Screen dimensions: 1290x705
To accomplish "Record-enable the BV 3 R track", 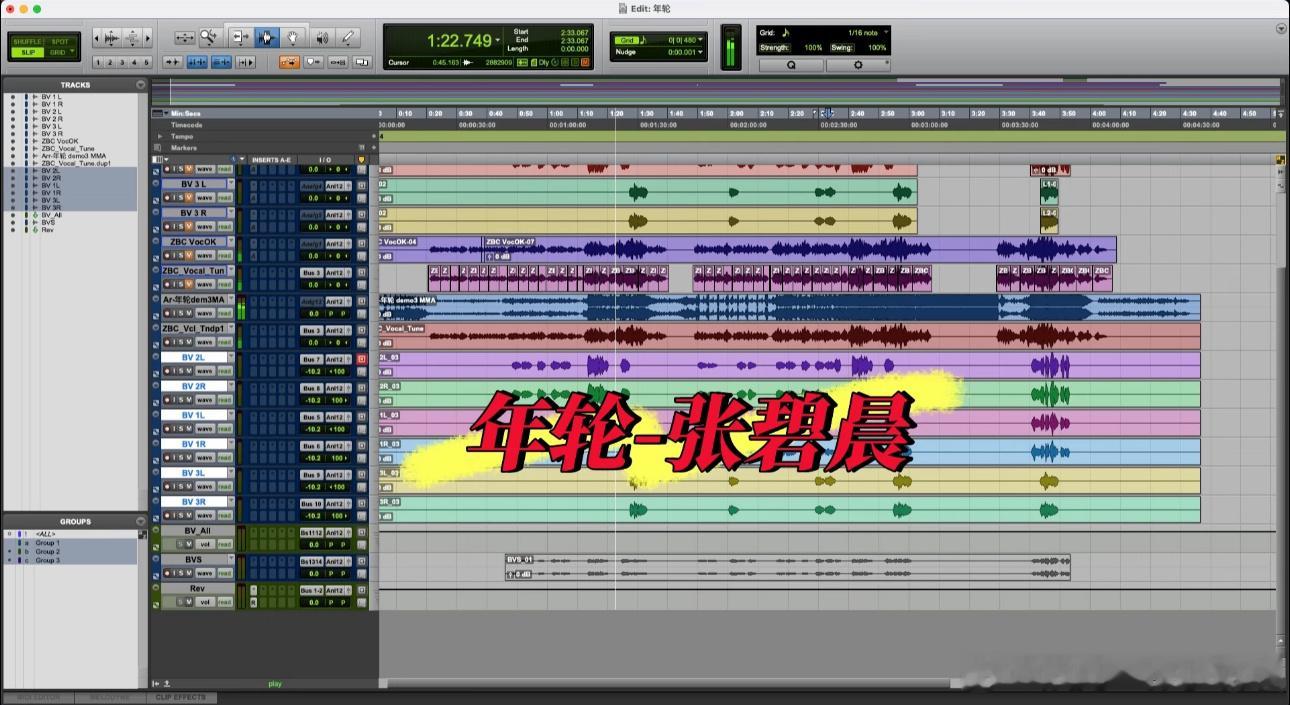I will (167, 226).
